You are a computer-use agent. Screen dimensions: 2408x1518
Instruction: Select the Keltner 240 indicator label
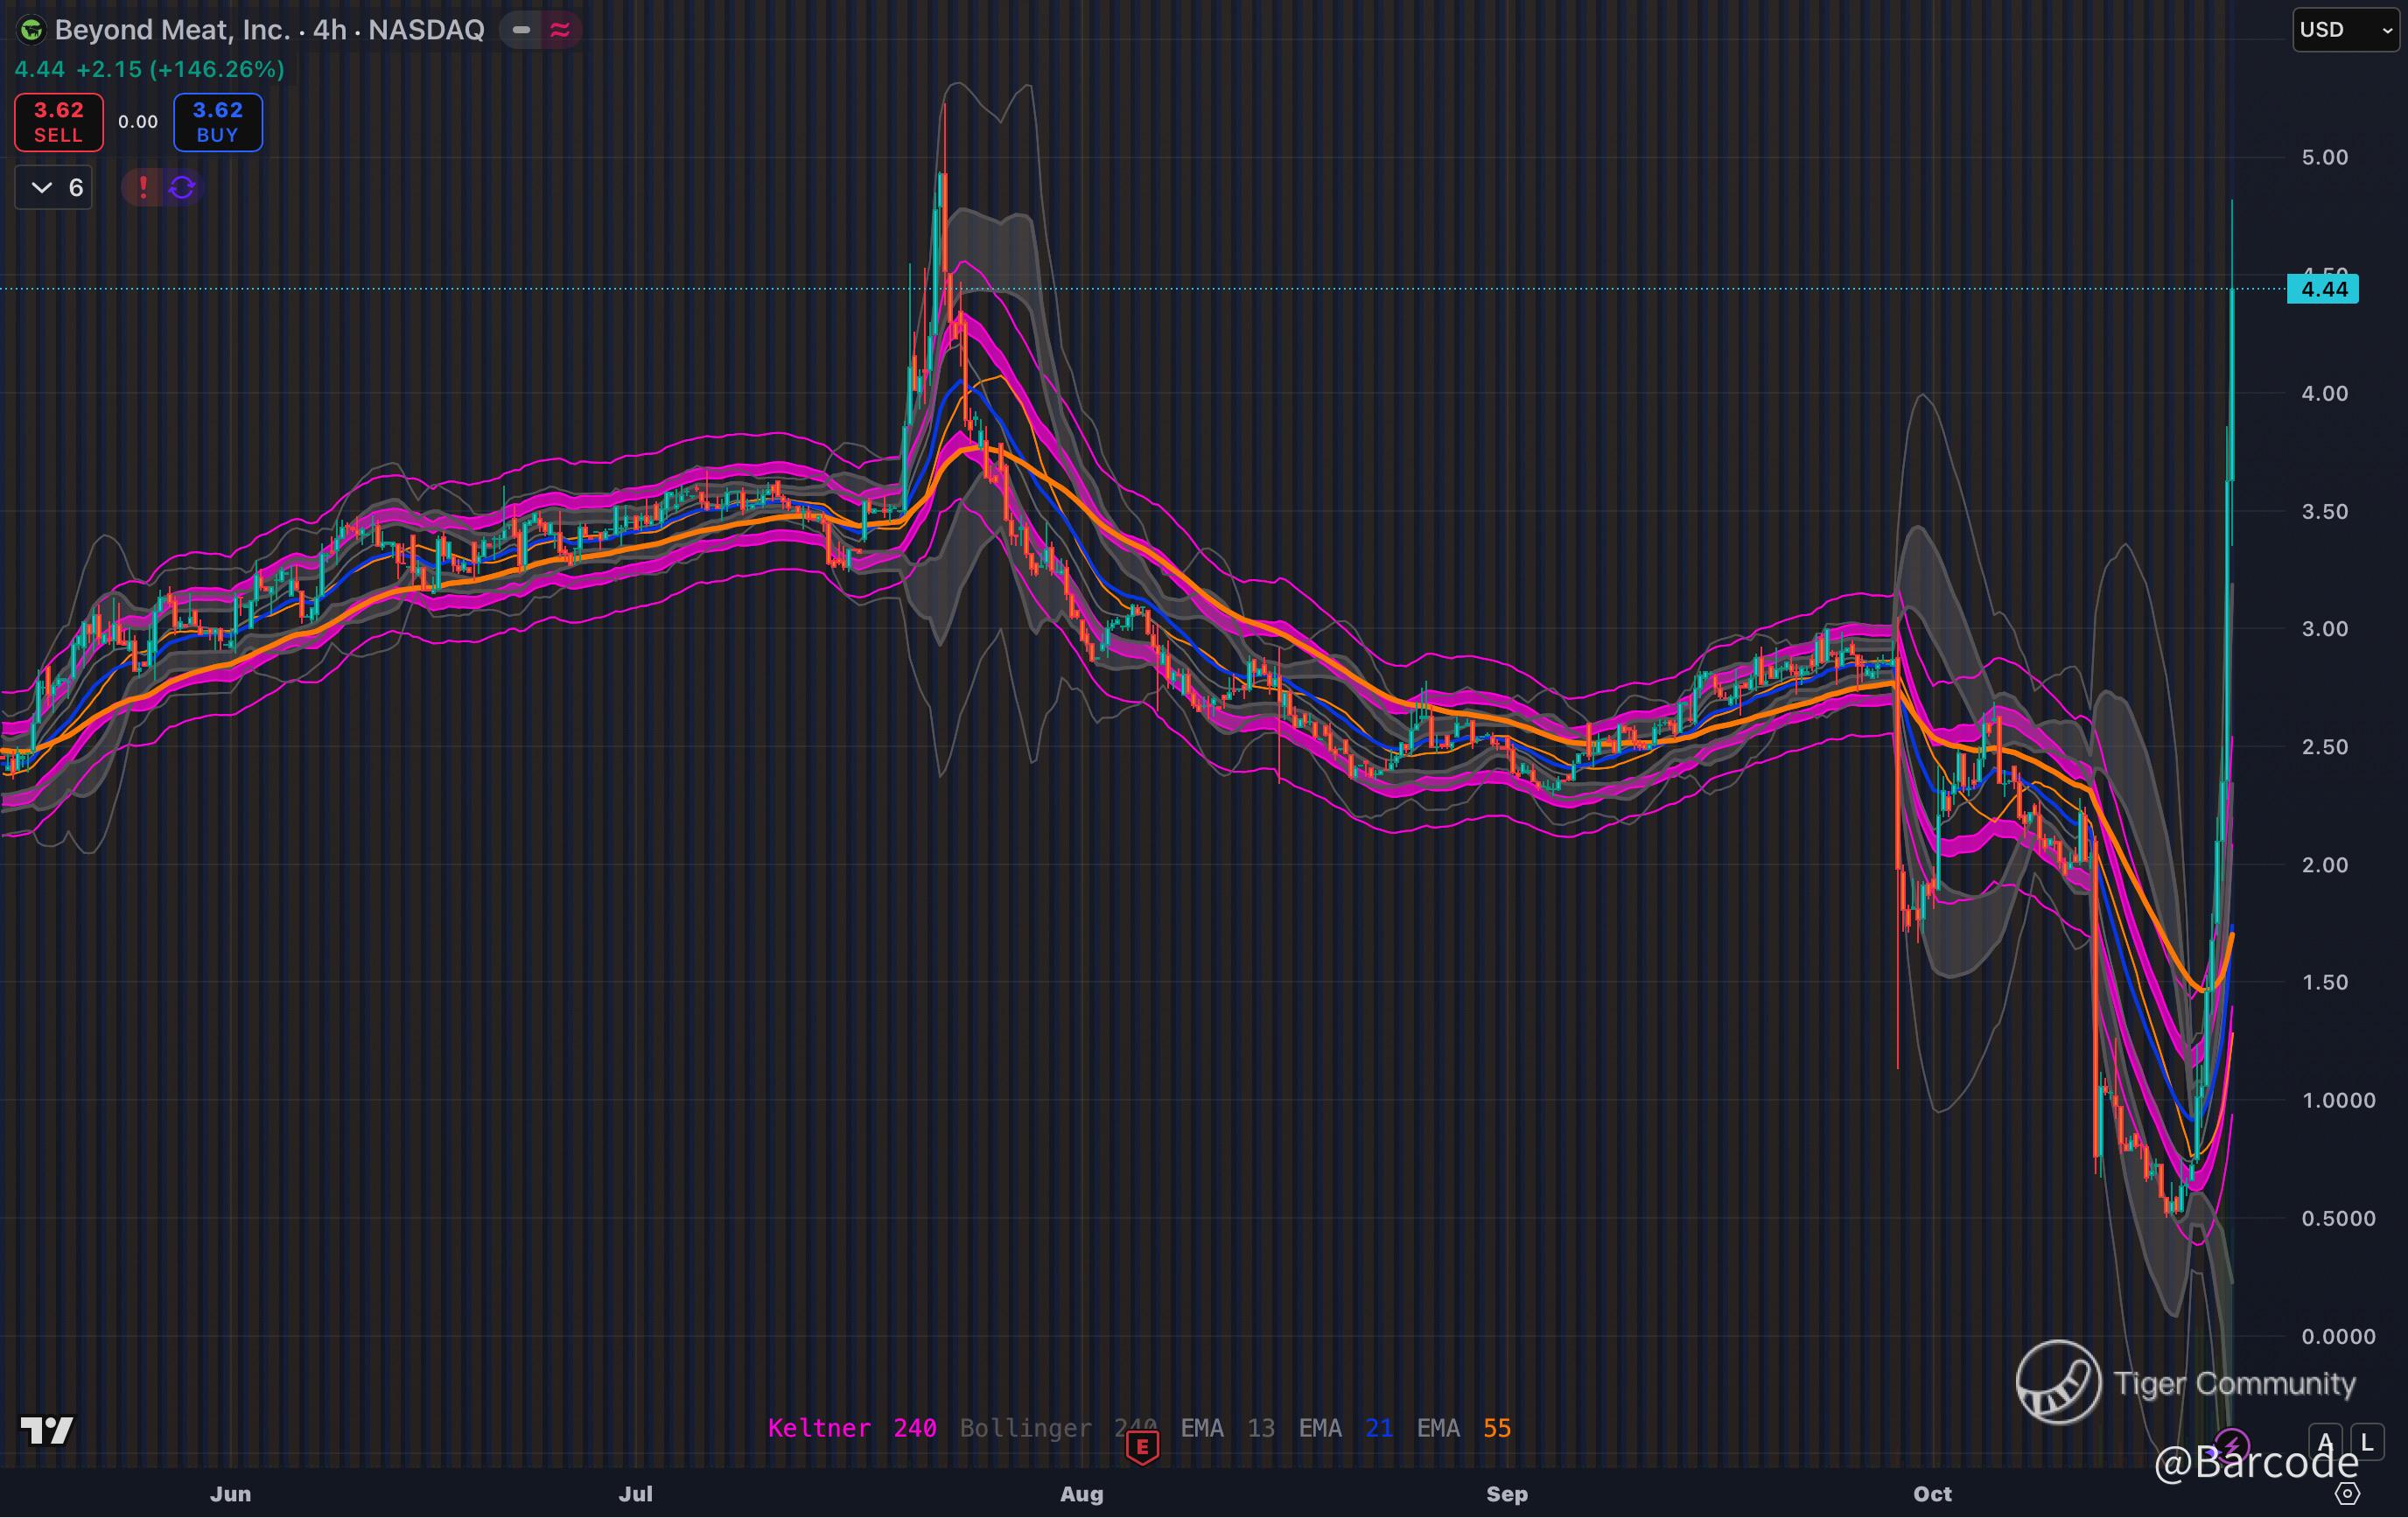pos(851,1428)
